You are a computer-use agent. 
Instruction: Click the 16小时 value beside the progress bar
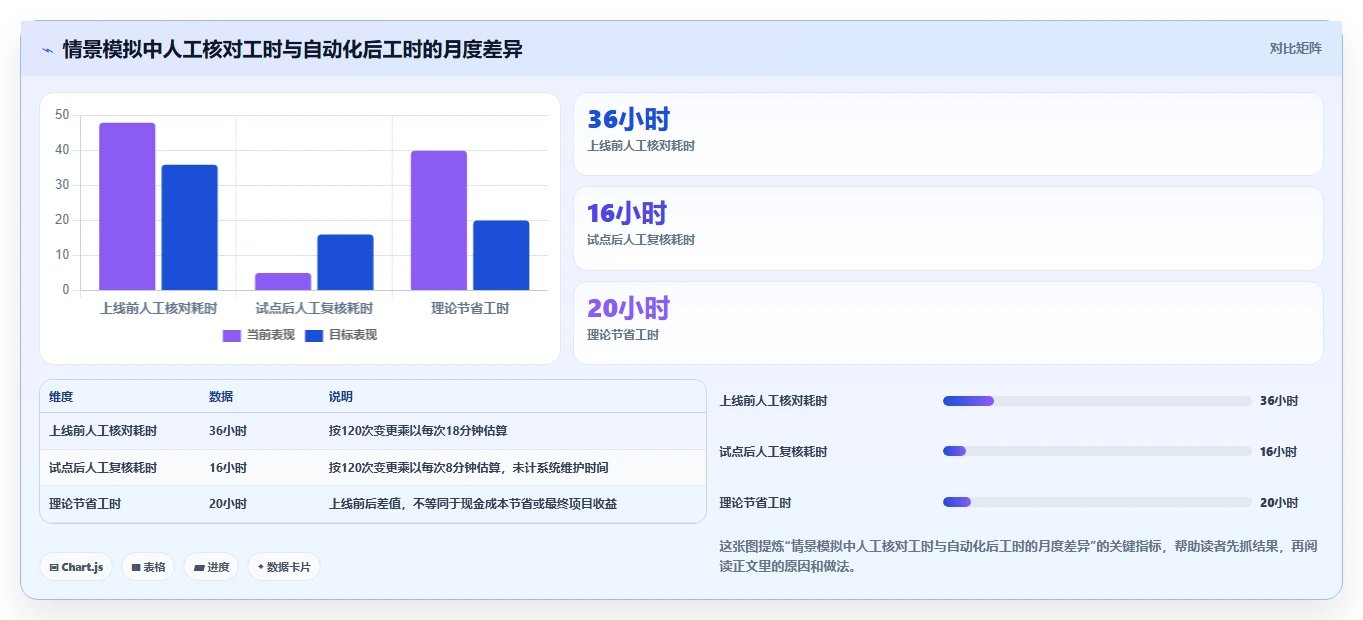1279,452
